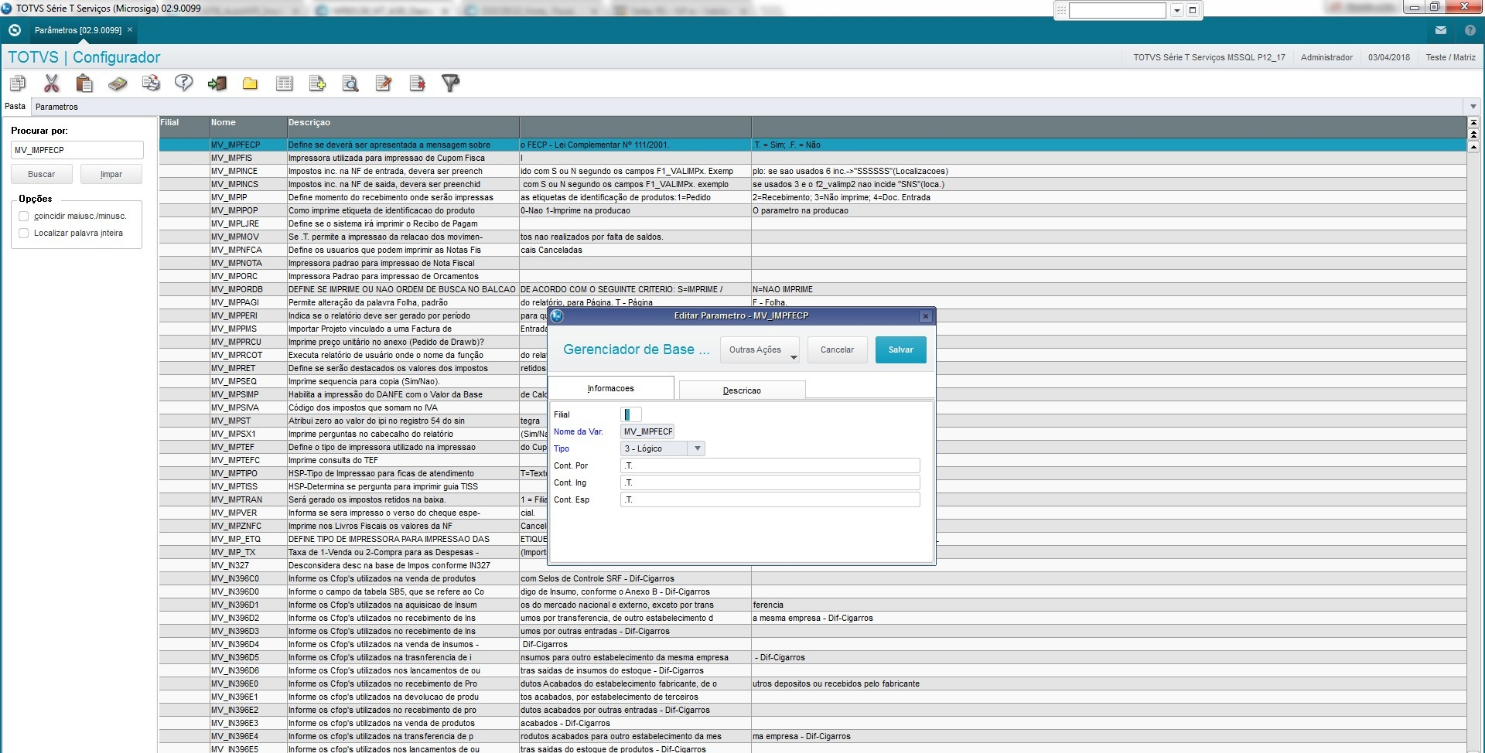Click the Add new record icon

tap(317, 83)
